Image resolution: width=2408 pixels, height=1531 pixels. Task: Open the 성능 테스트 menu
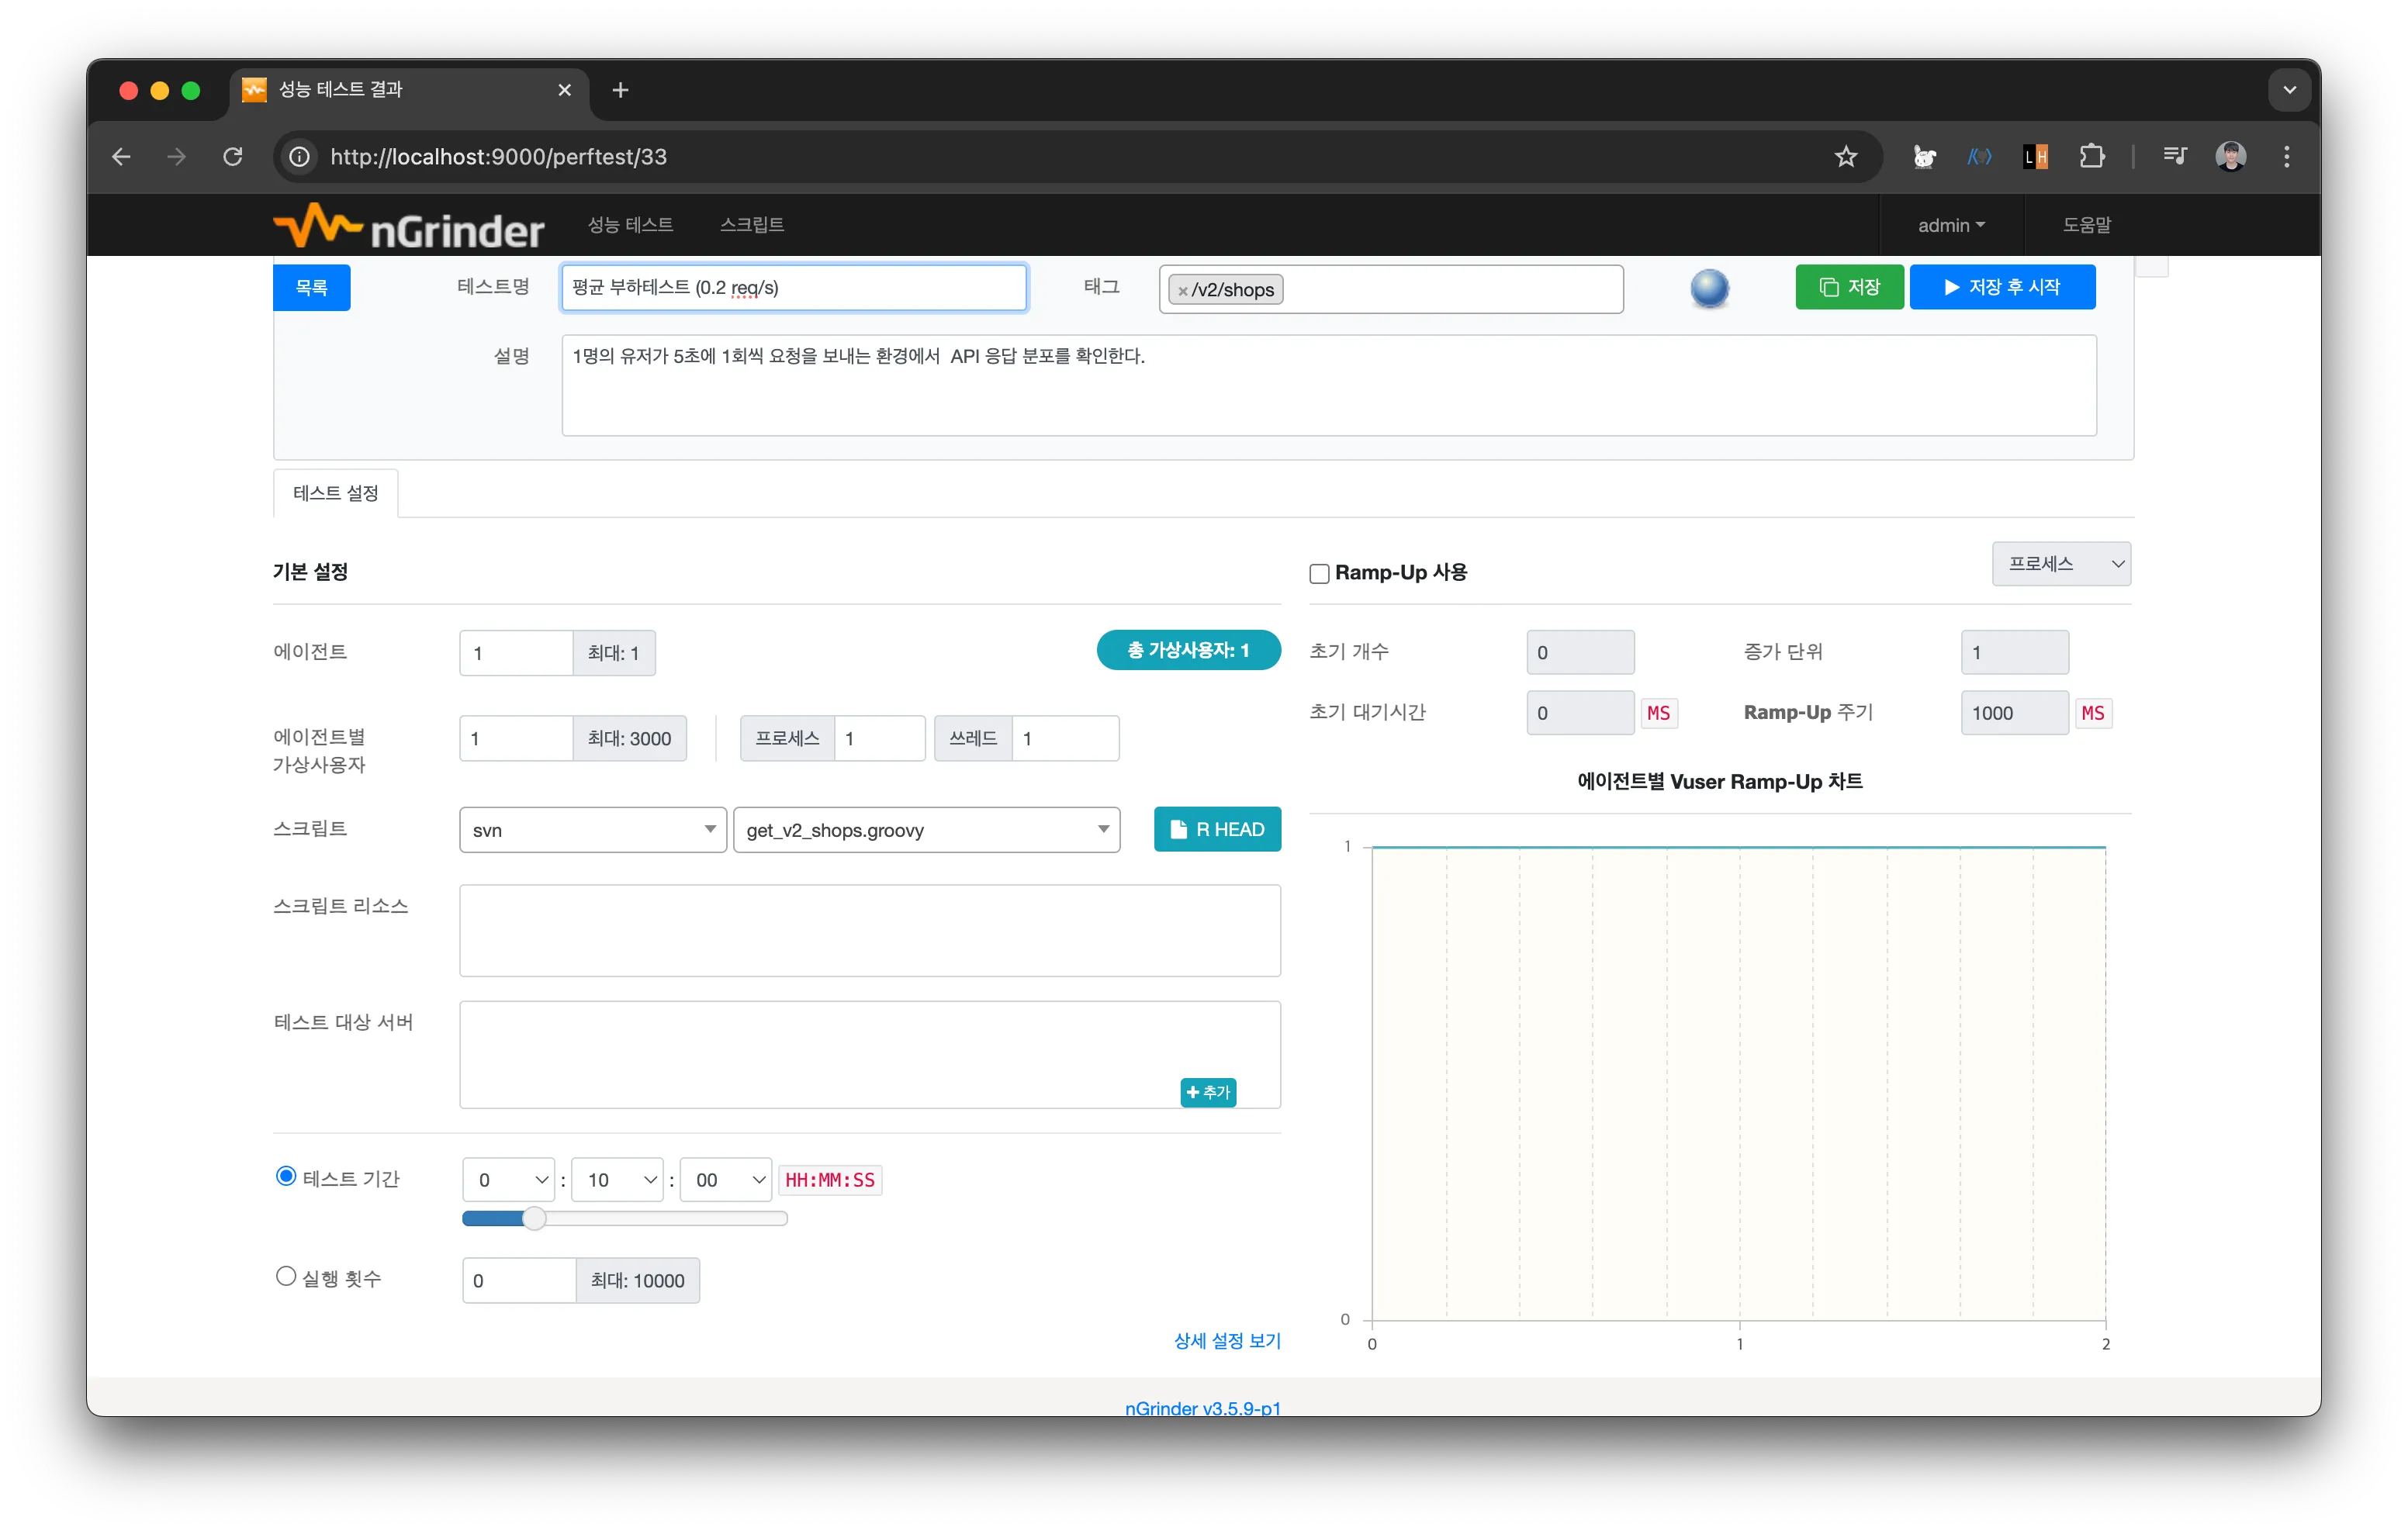pos(630,225)
